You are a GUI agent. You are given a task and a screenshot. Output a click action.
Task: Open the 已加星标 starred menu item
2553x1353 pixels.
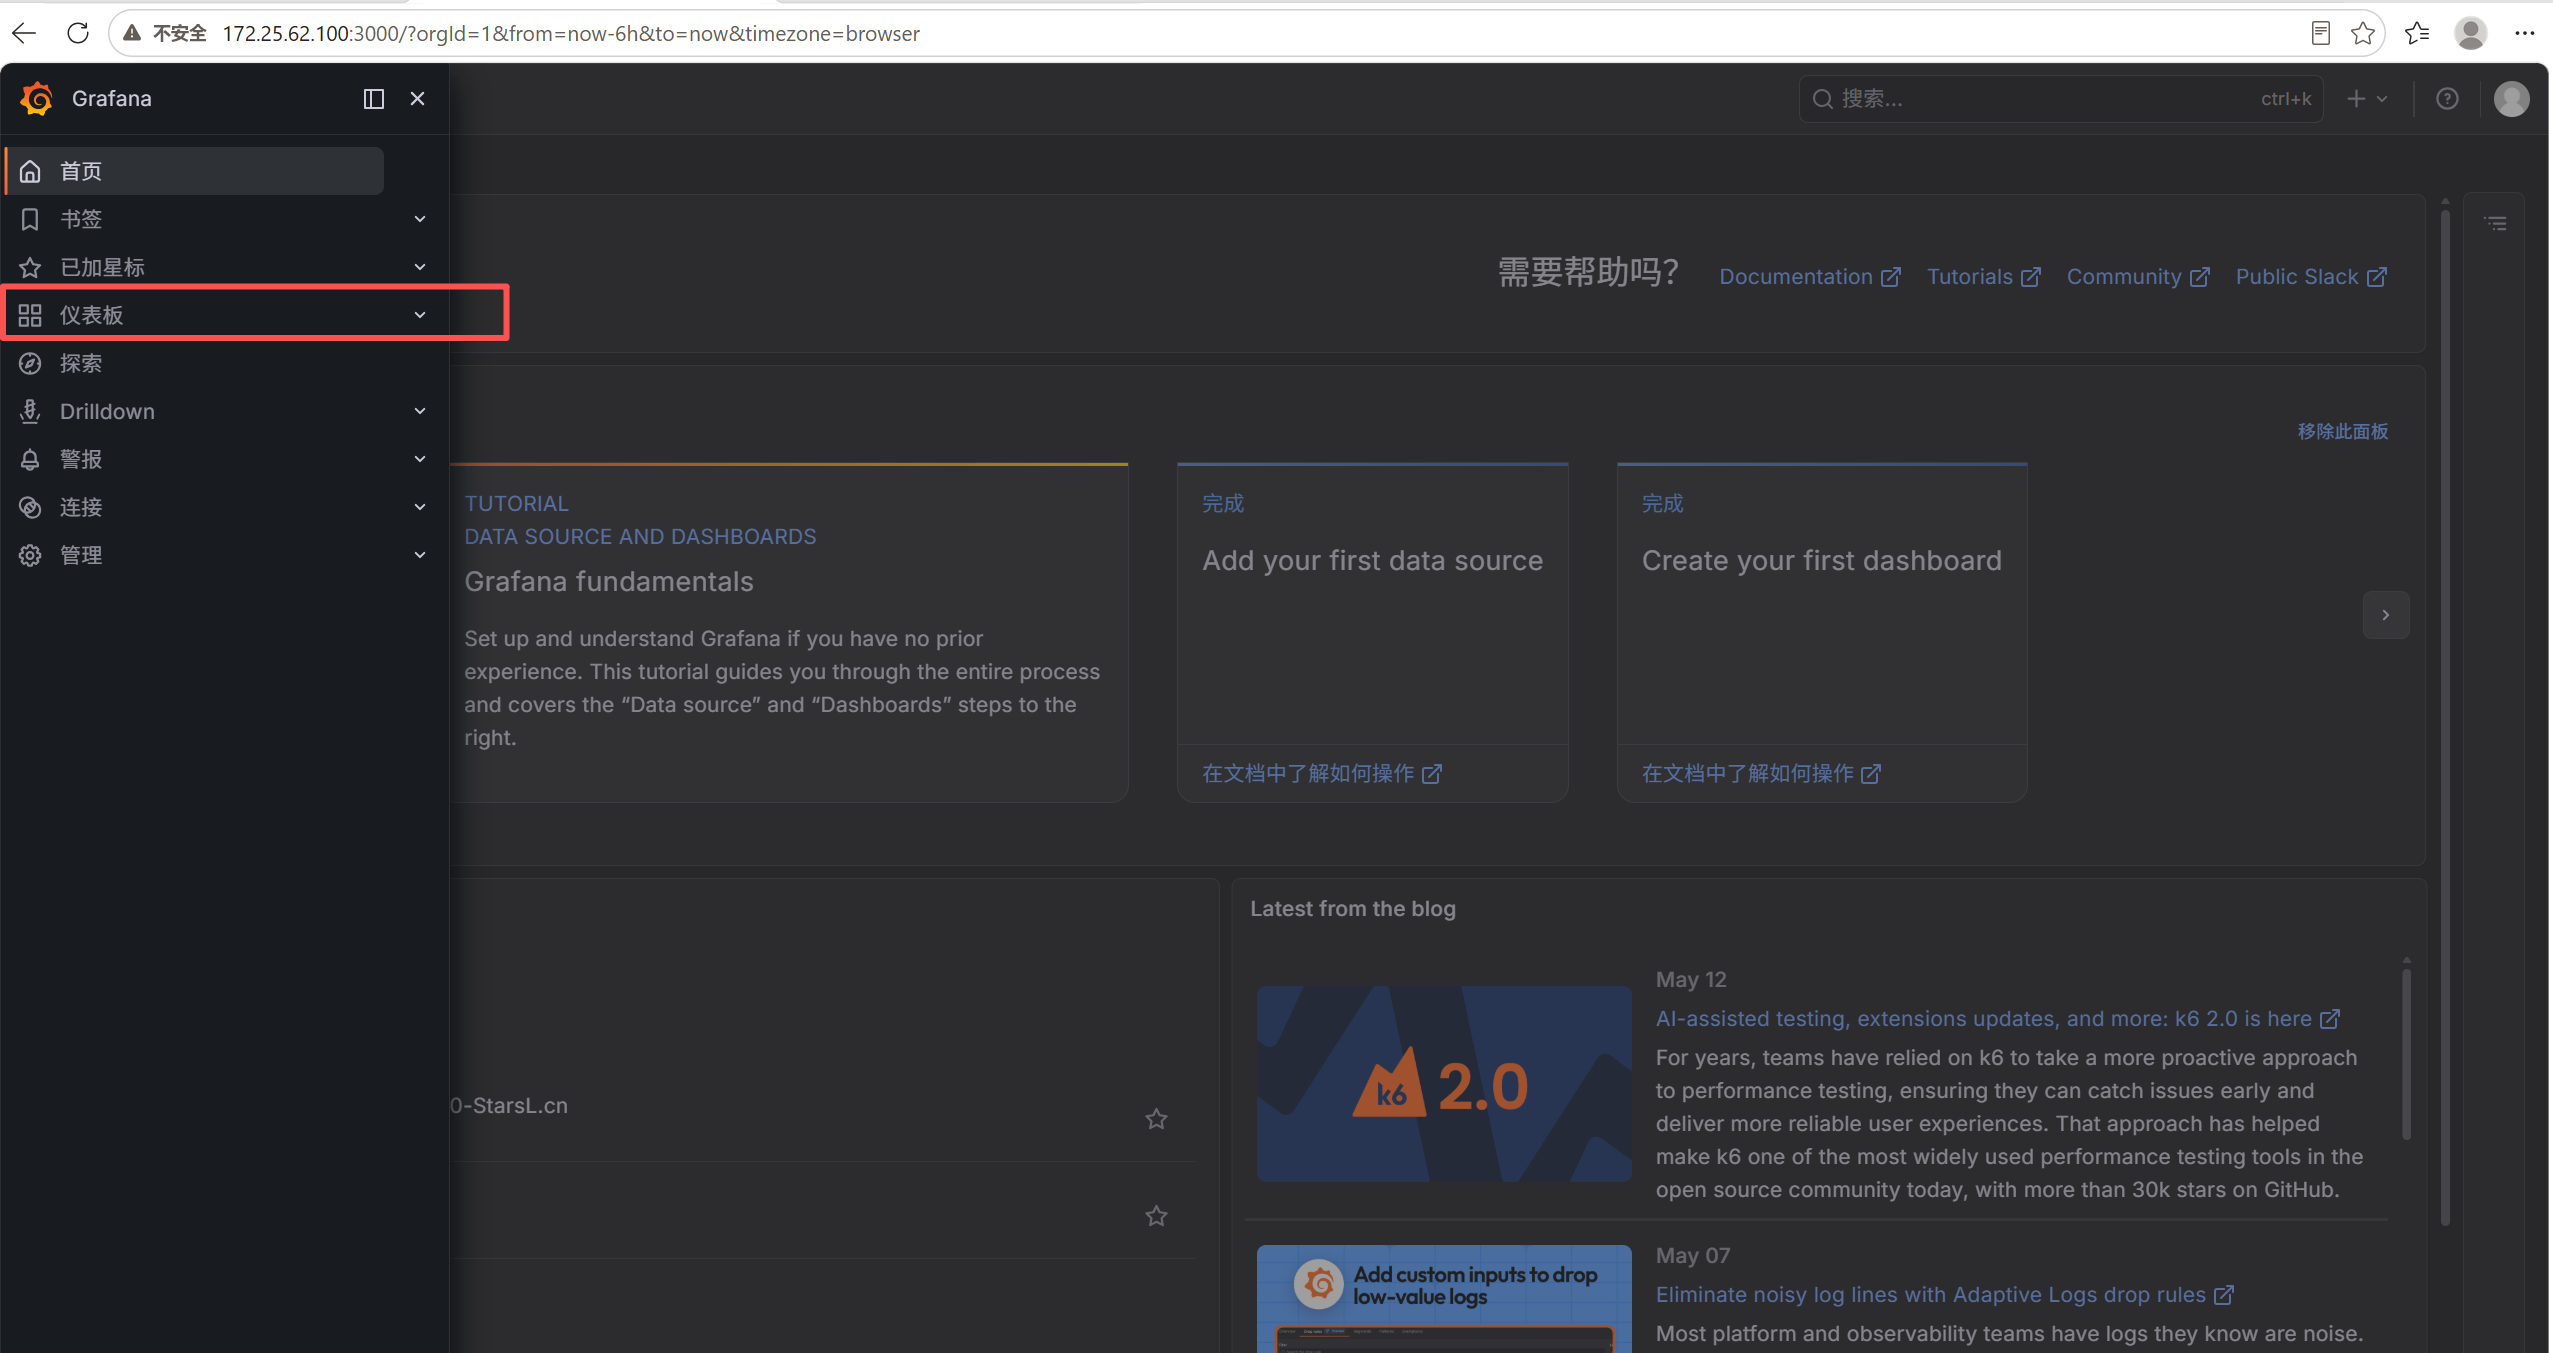(102, 267)
